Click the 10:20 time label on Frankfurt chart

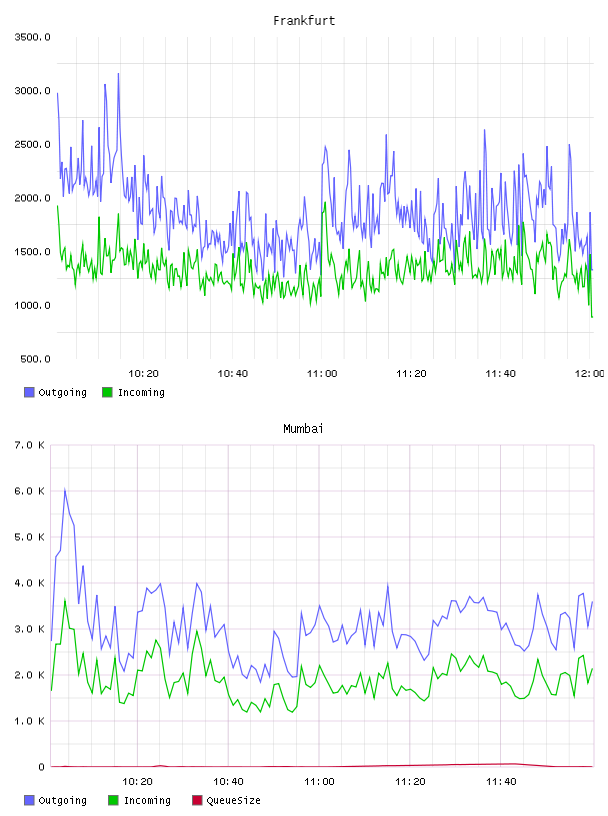[x=143, y=374]
